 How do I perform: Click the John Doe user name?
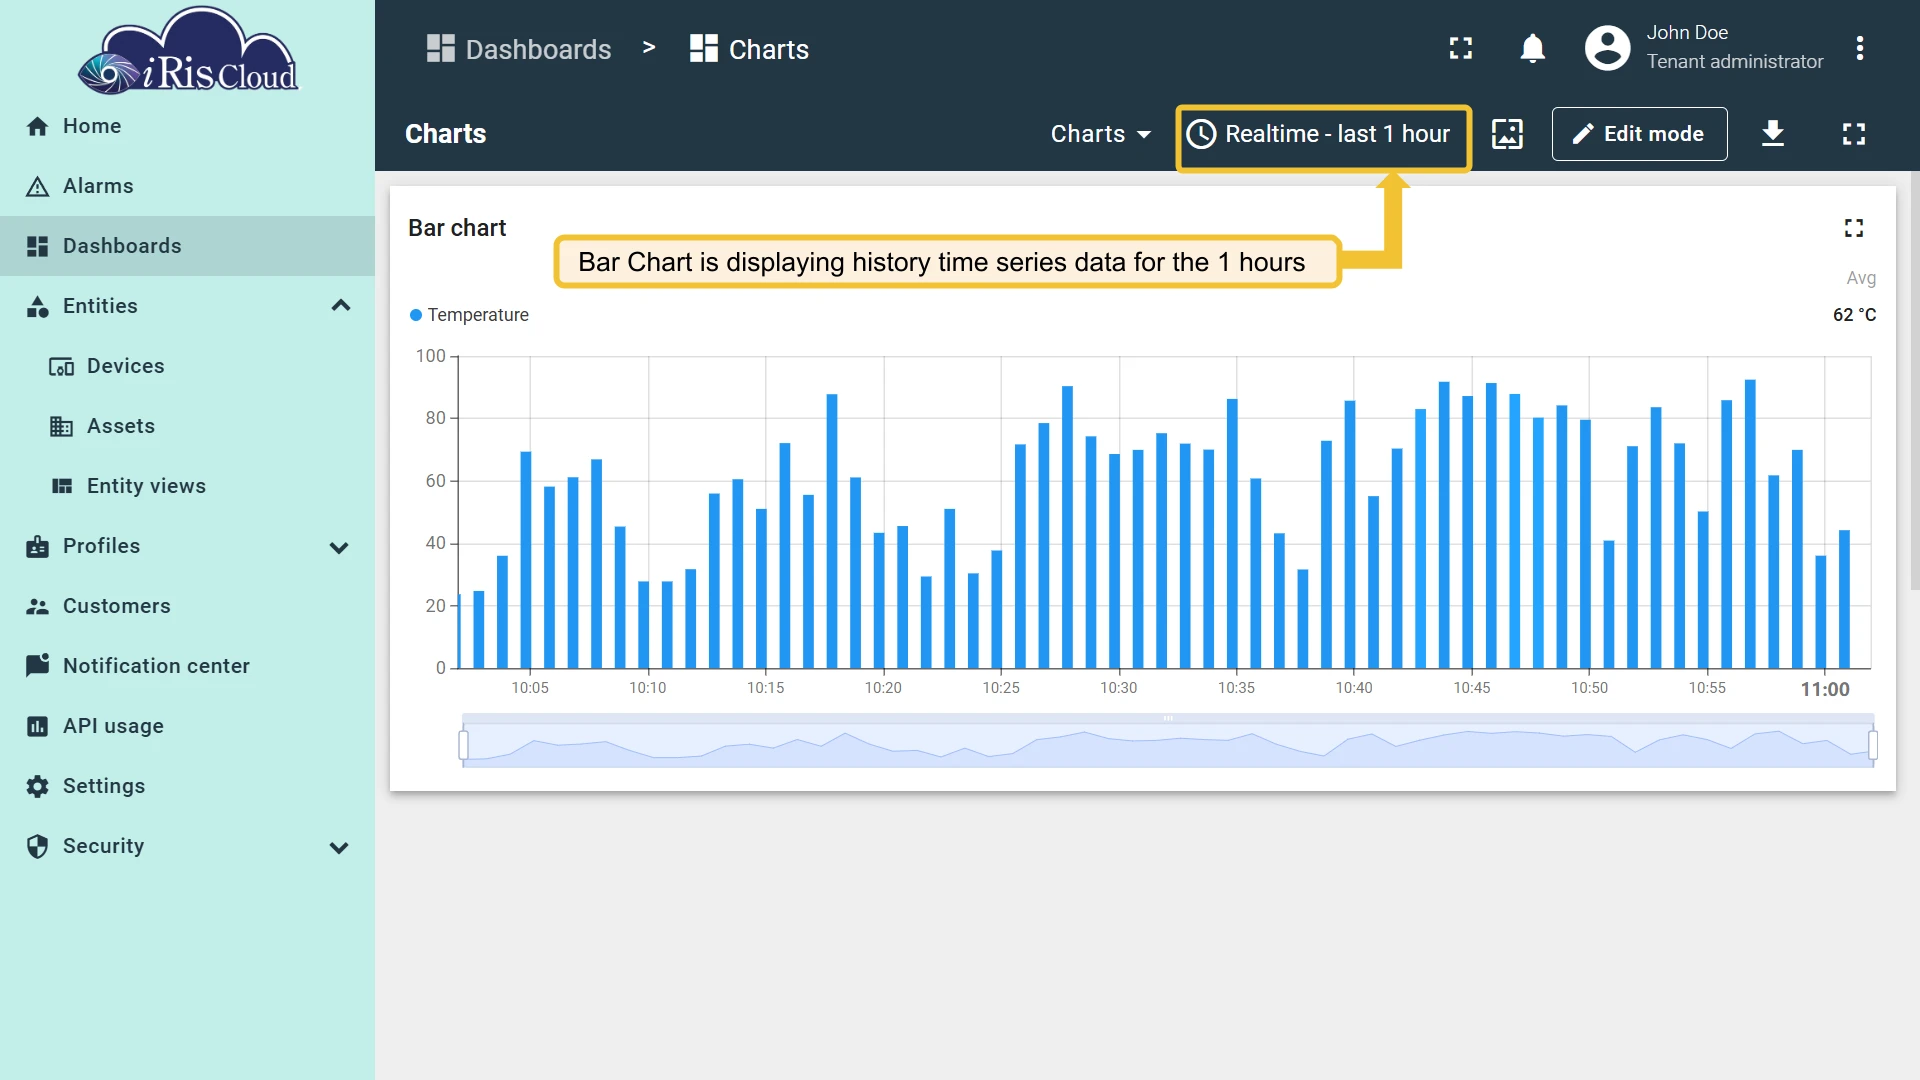click(1687, 33)
